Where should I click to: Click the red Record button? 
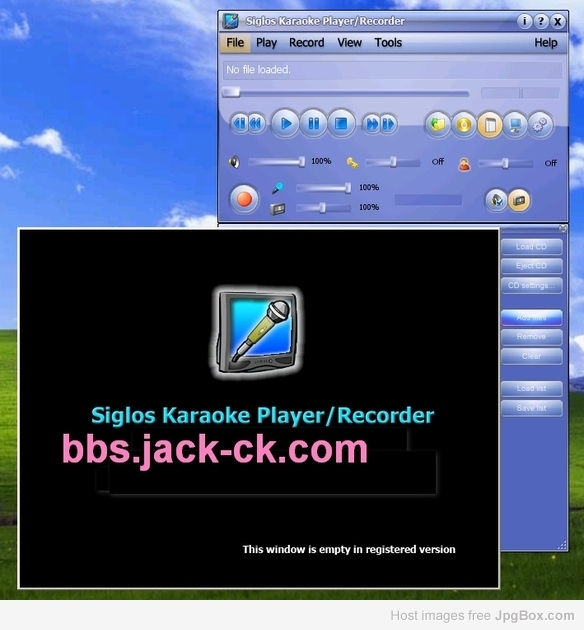point(244,199)
